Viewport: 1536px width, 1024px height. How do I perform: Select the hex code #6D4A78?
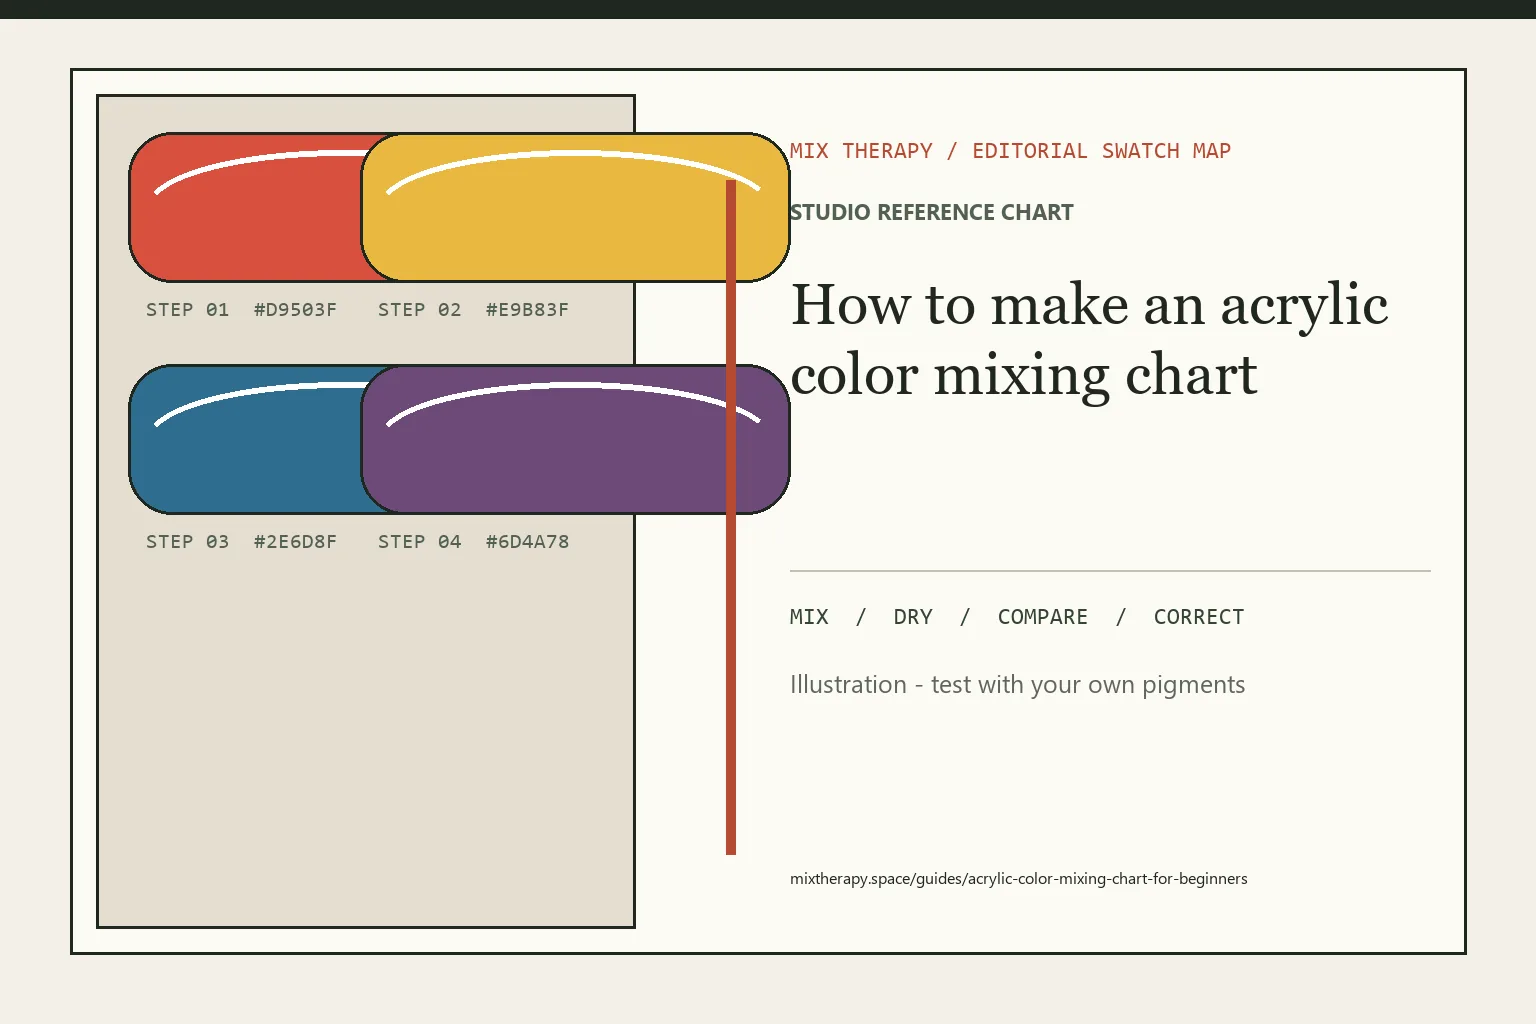527,542
